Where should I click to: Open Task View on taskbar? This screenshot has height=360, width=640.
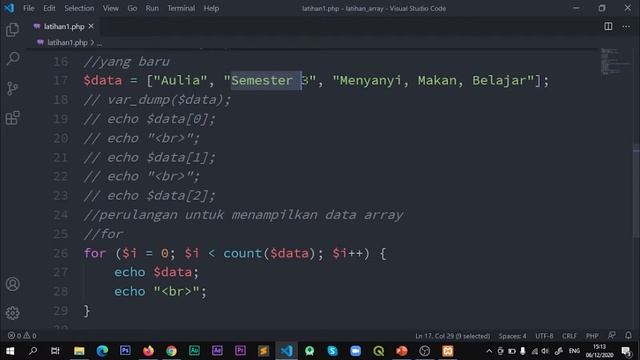click(55, 351)
